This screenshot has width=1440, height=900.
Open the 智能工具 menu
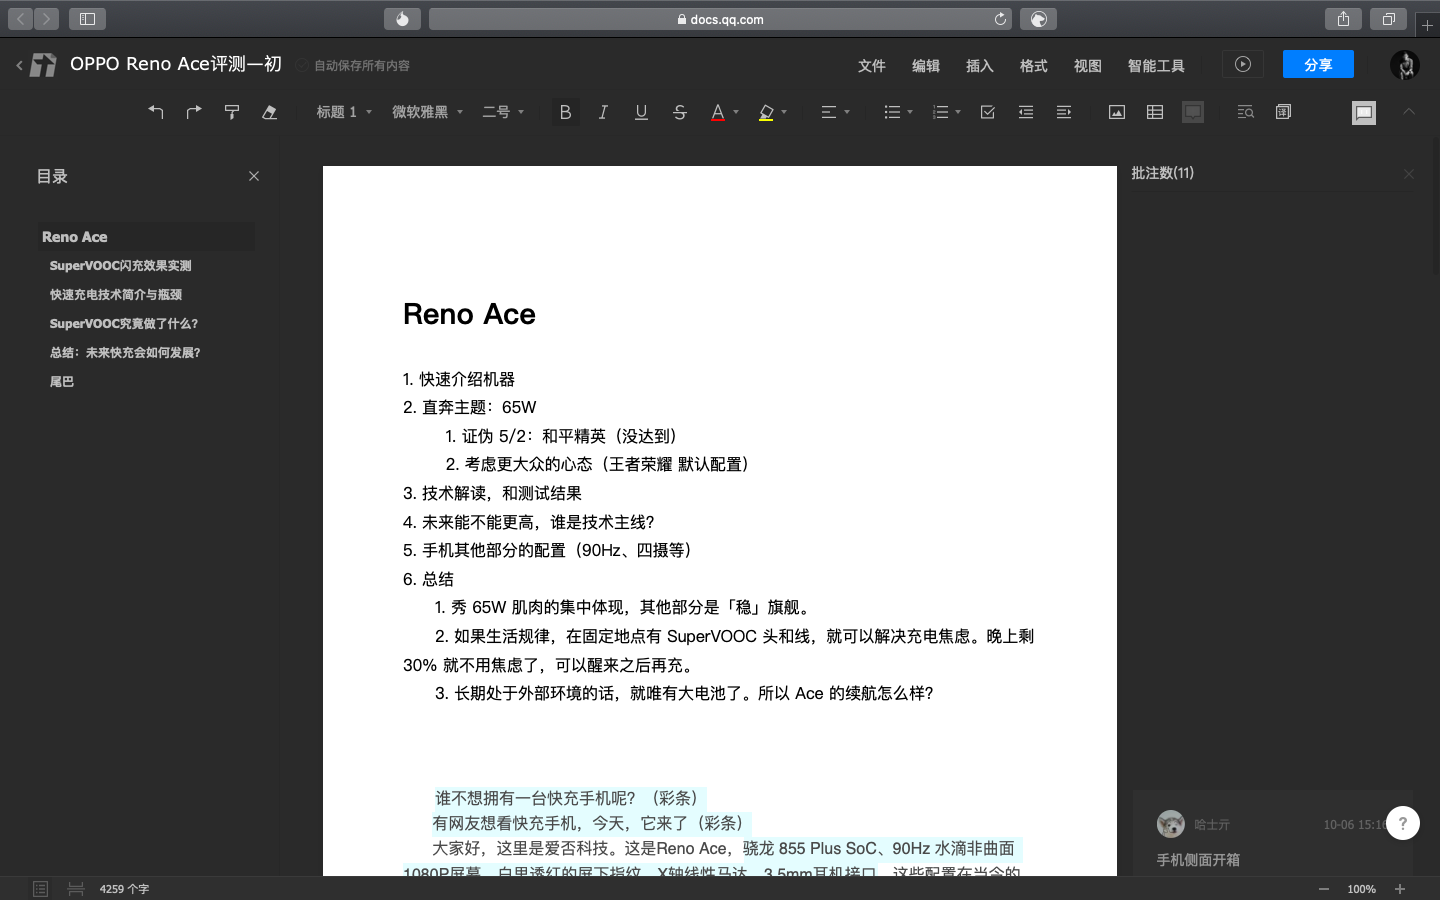(x=1156, y=65)
